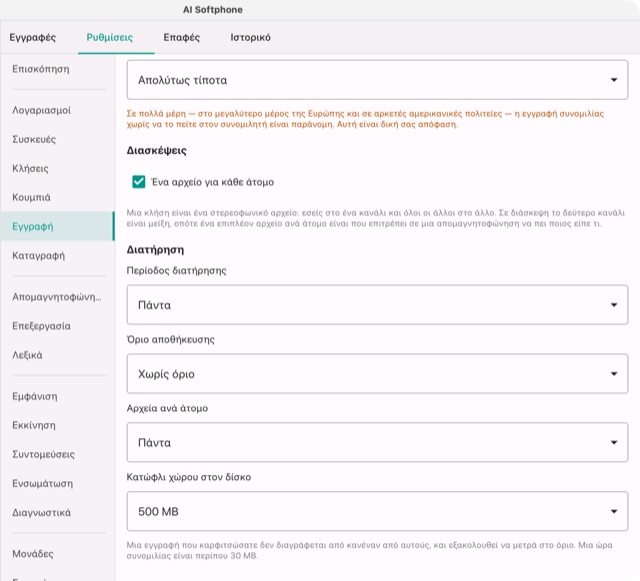Click the stereo file explanation paragraph under Διασκέψεις

tap(376, 218)
